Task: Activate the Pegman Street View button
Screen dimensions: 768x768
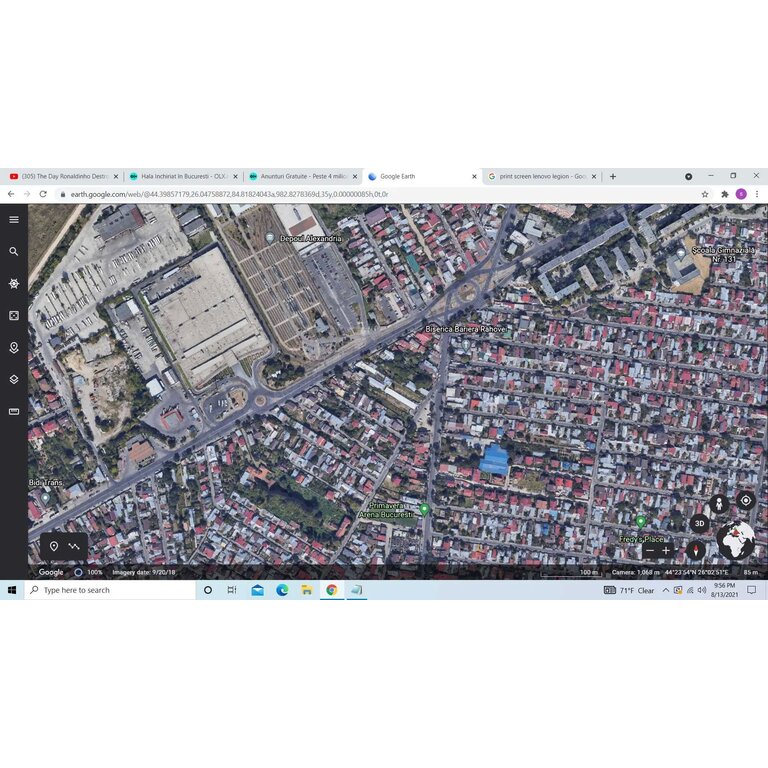Action: [719, 503]
